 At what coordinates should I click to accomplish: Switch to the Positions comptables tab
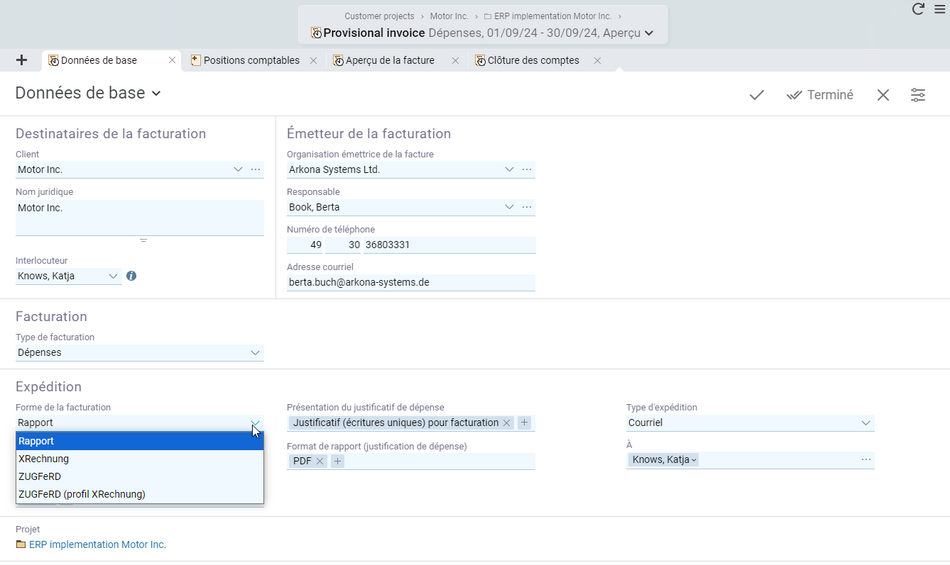(251, 61)
